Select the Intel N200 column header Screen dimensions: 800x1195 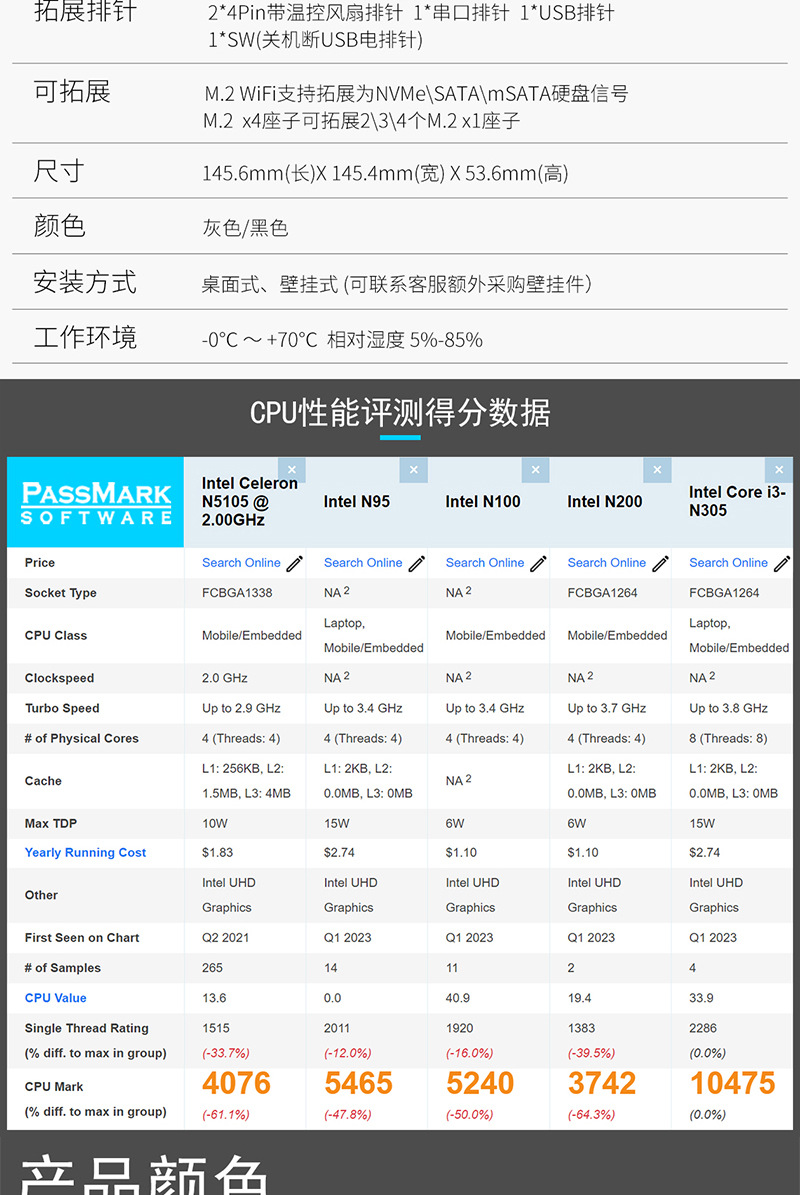click(x=605, y=501)
